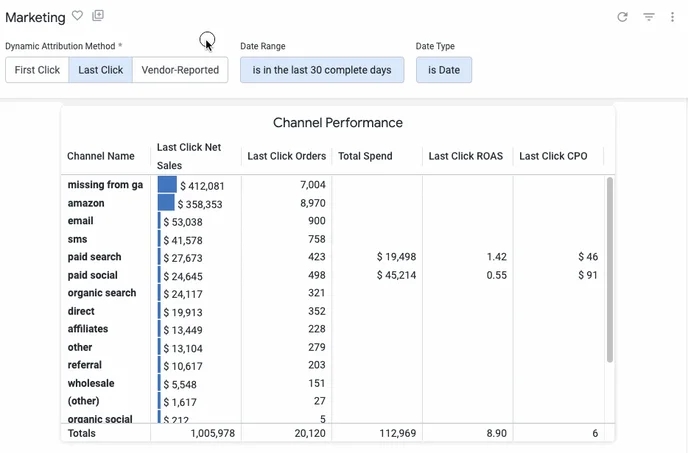688x453 pixels.
Task: Open the three-dot dashboard actions menu
Action: (672, 17)
